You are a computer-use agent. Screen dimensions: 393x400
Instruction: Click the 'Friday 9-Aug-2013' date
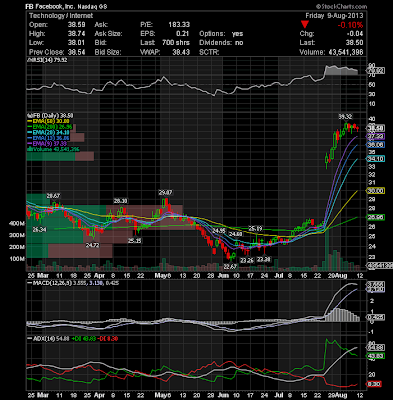pos(334,16)
